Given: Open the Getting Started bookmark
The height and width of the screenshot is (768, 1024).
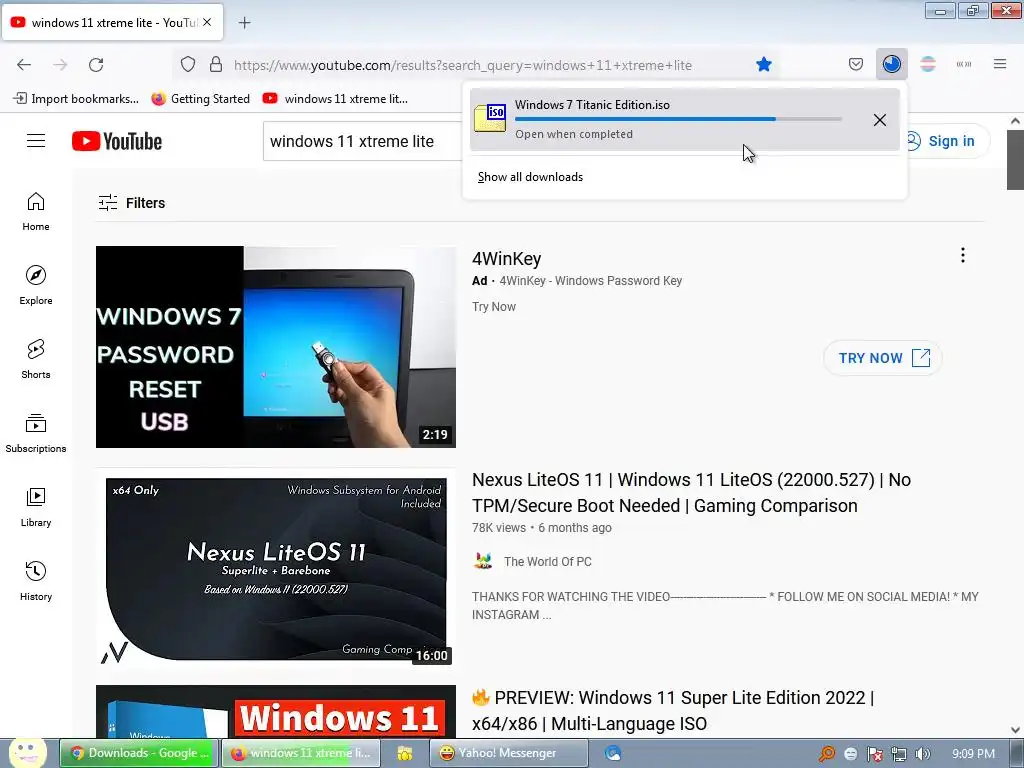Looking at the screenshot, I should pos(200,99).
